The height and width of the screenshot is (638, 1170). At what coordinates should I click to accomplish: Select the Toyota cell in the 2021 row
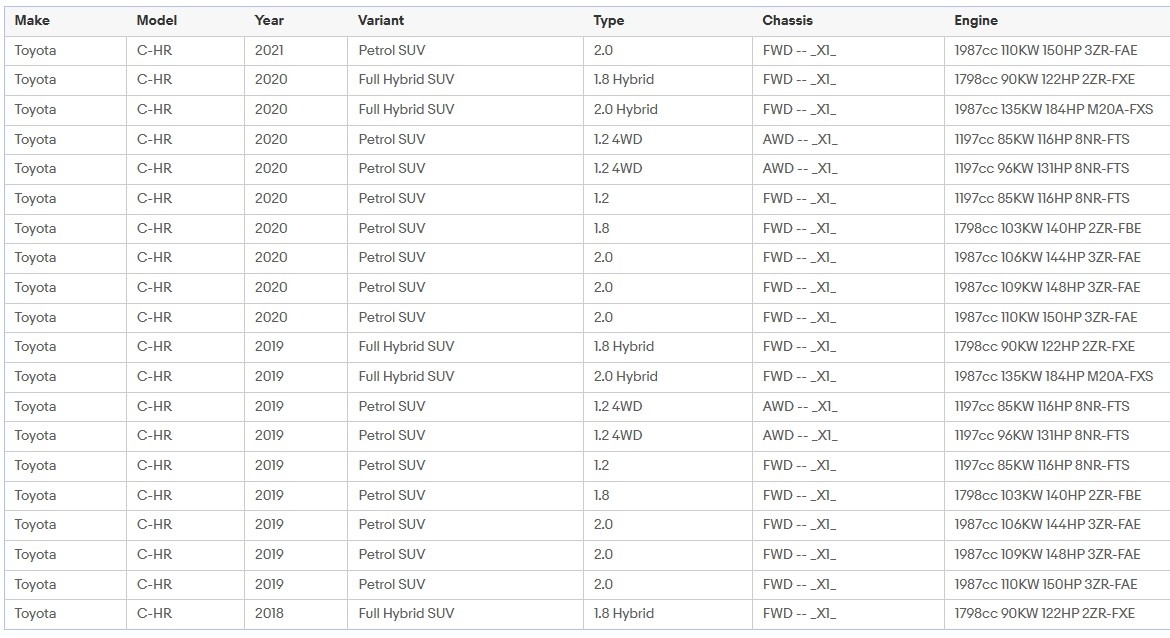click(x=36, y=50)
